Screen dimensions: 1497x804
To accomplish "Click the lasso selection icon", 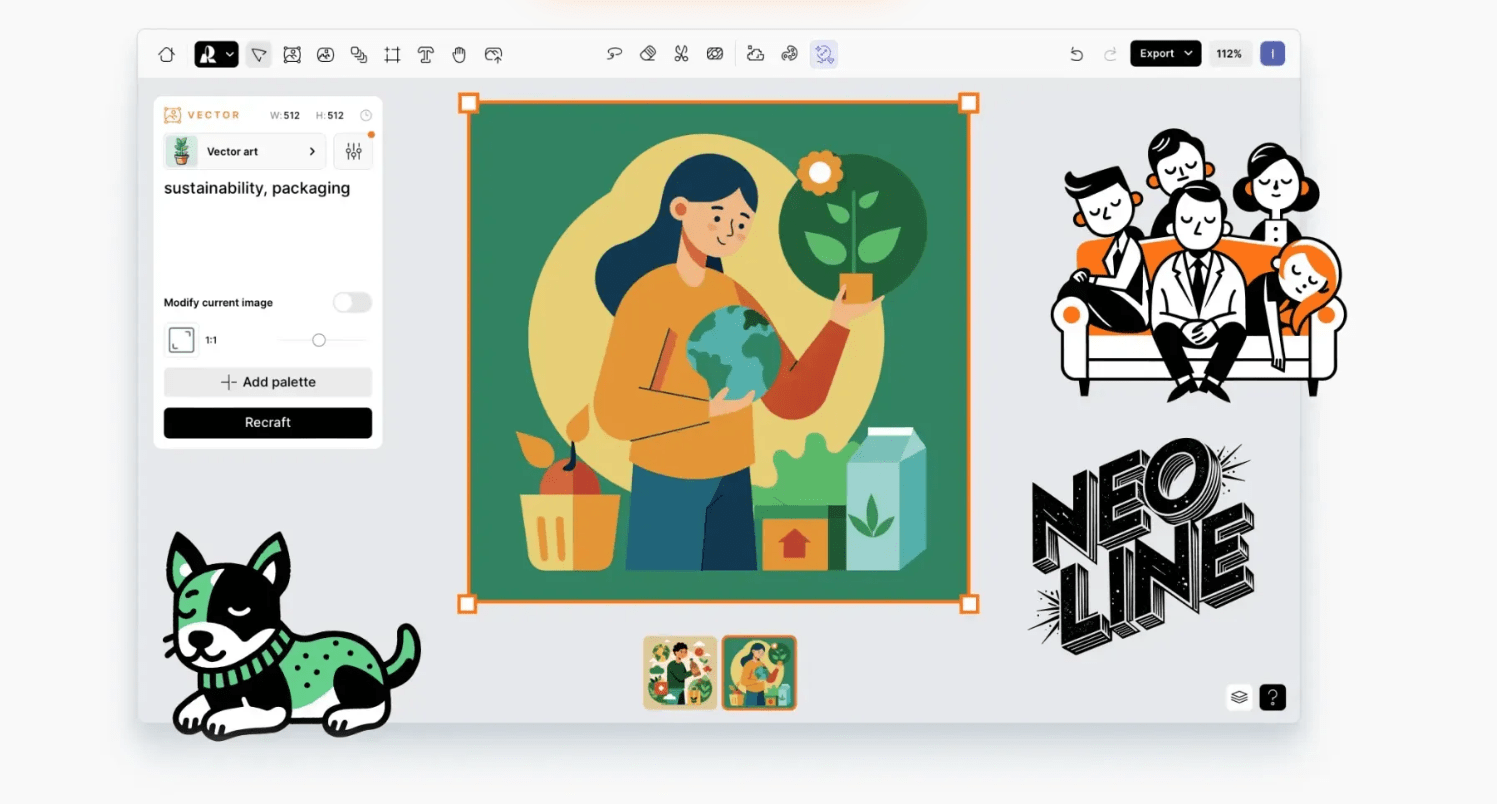I will (x=614, y=55).
